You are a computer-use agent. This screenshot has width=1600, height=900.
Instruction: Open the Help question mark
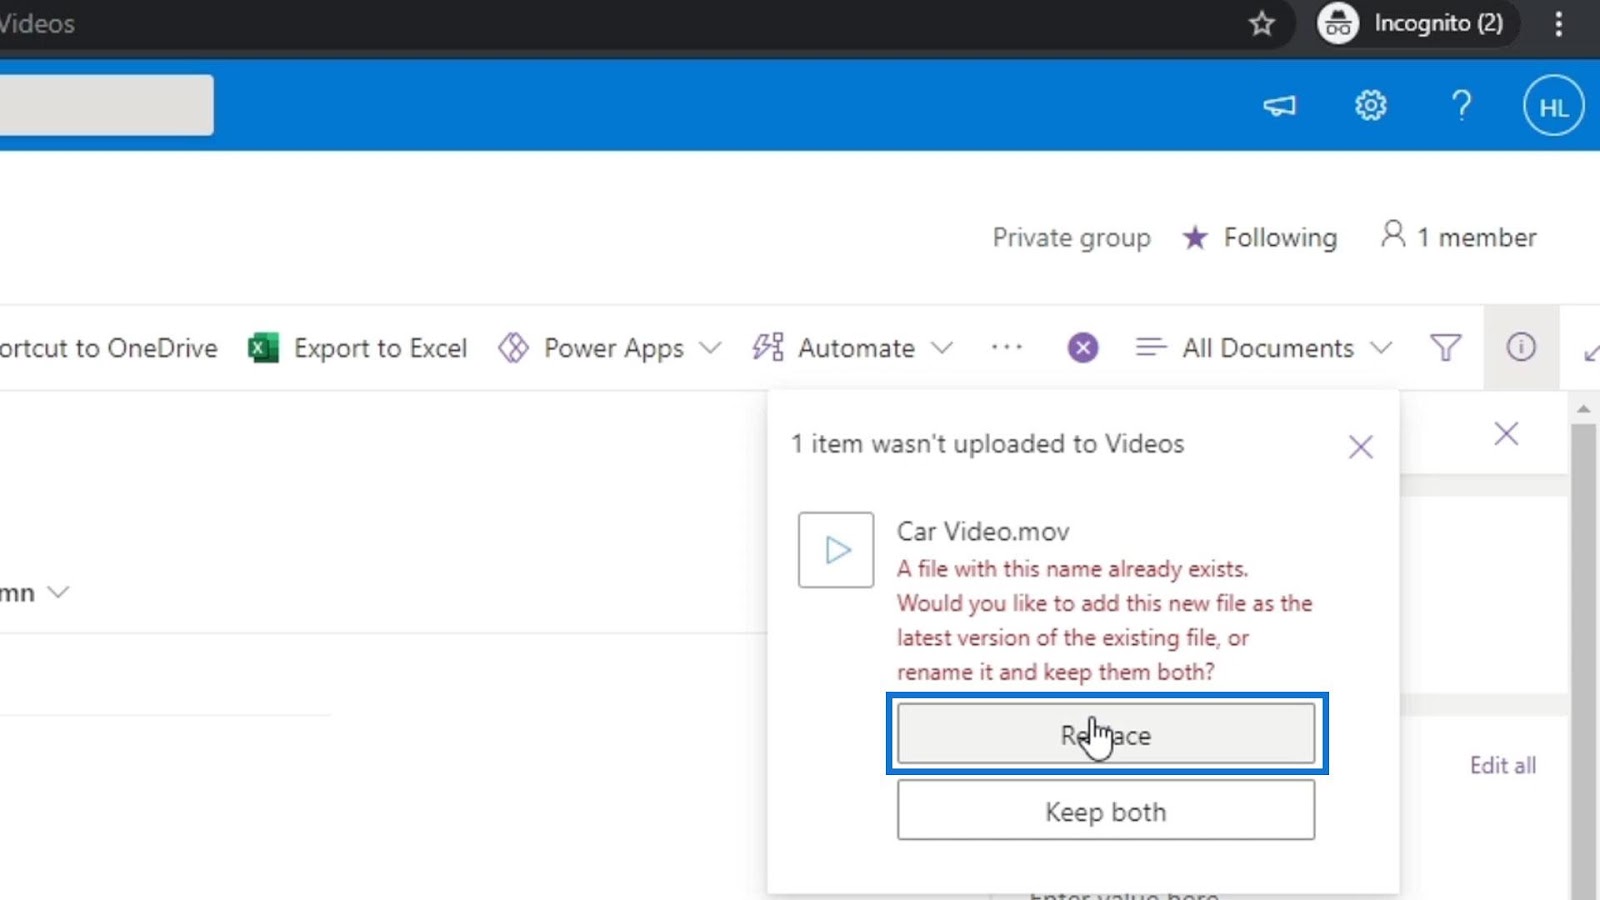pyautogui.click(x=1461, y=105)
